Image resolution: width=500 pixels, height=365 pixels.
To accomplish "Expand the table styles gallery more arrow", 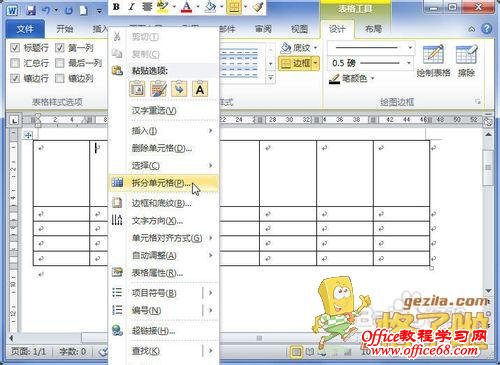I will 271,78.
